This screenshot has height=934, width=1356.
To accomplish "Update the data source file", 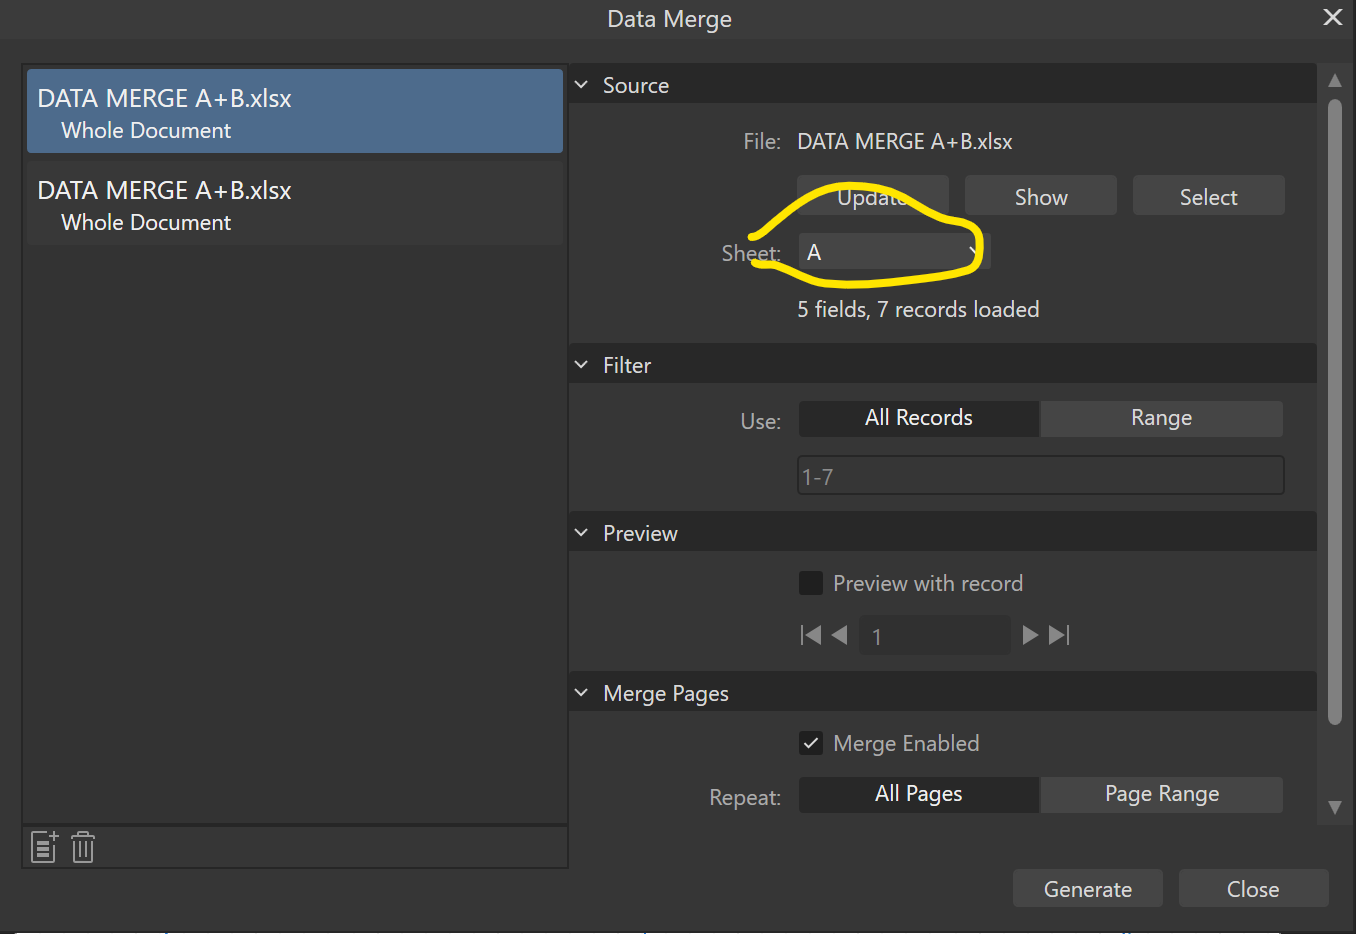I will pyautogui.click(x=873, y=195).
